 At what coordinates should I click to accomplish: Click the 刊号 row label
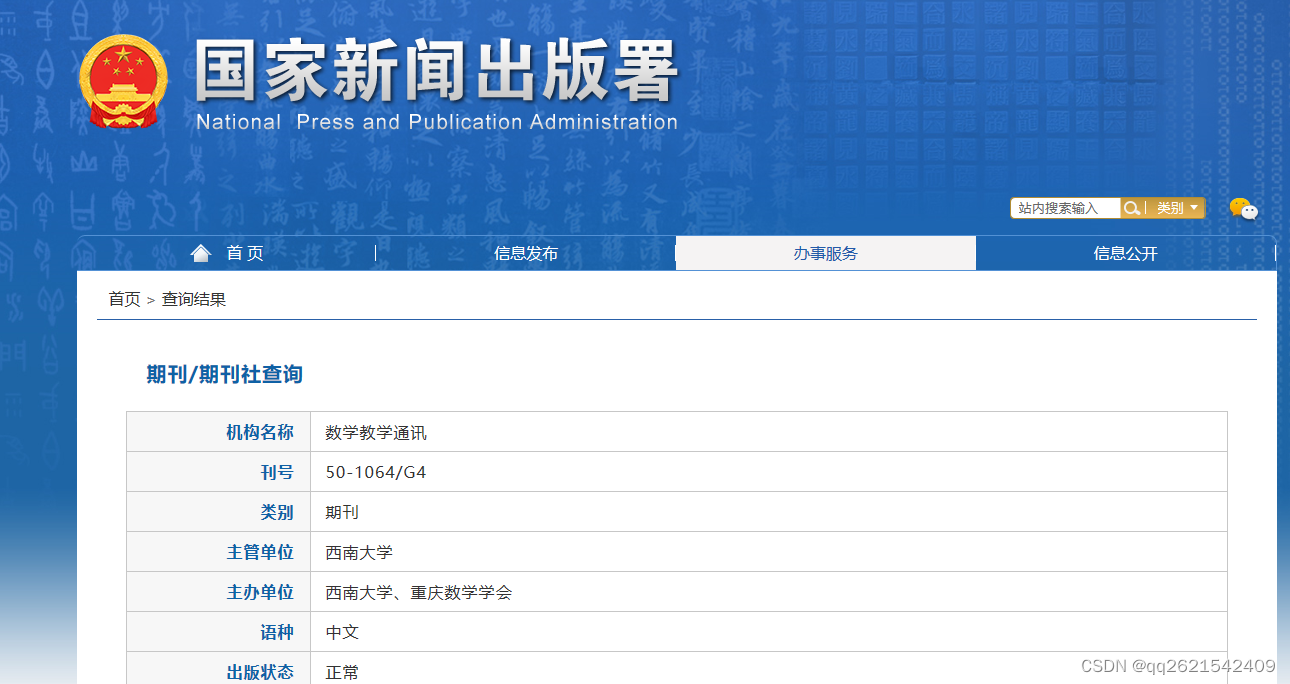pyautogui.click(x=277, y=472)
